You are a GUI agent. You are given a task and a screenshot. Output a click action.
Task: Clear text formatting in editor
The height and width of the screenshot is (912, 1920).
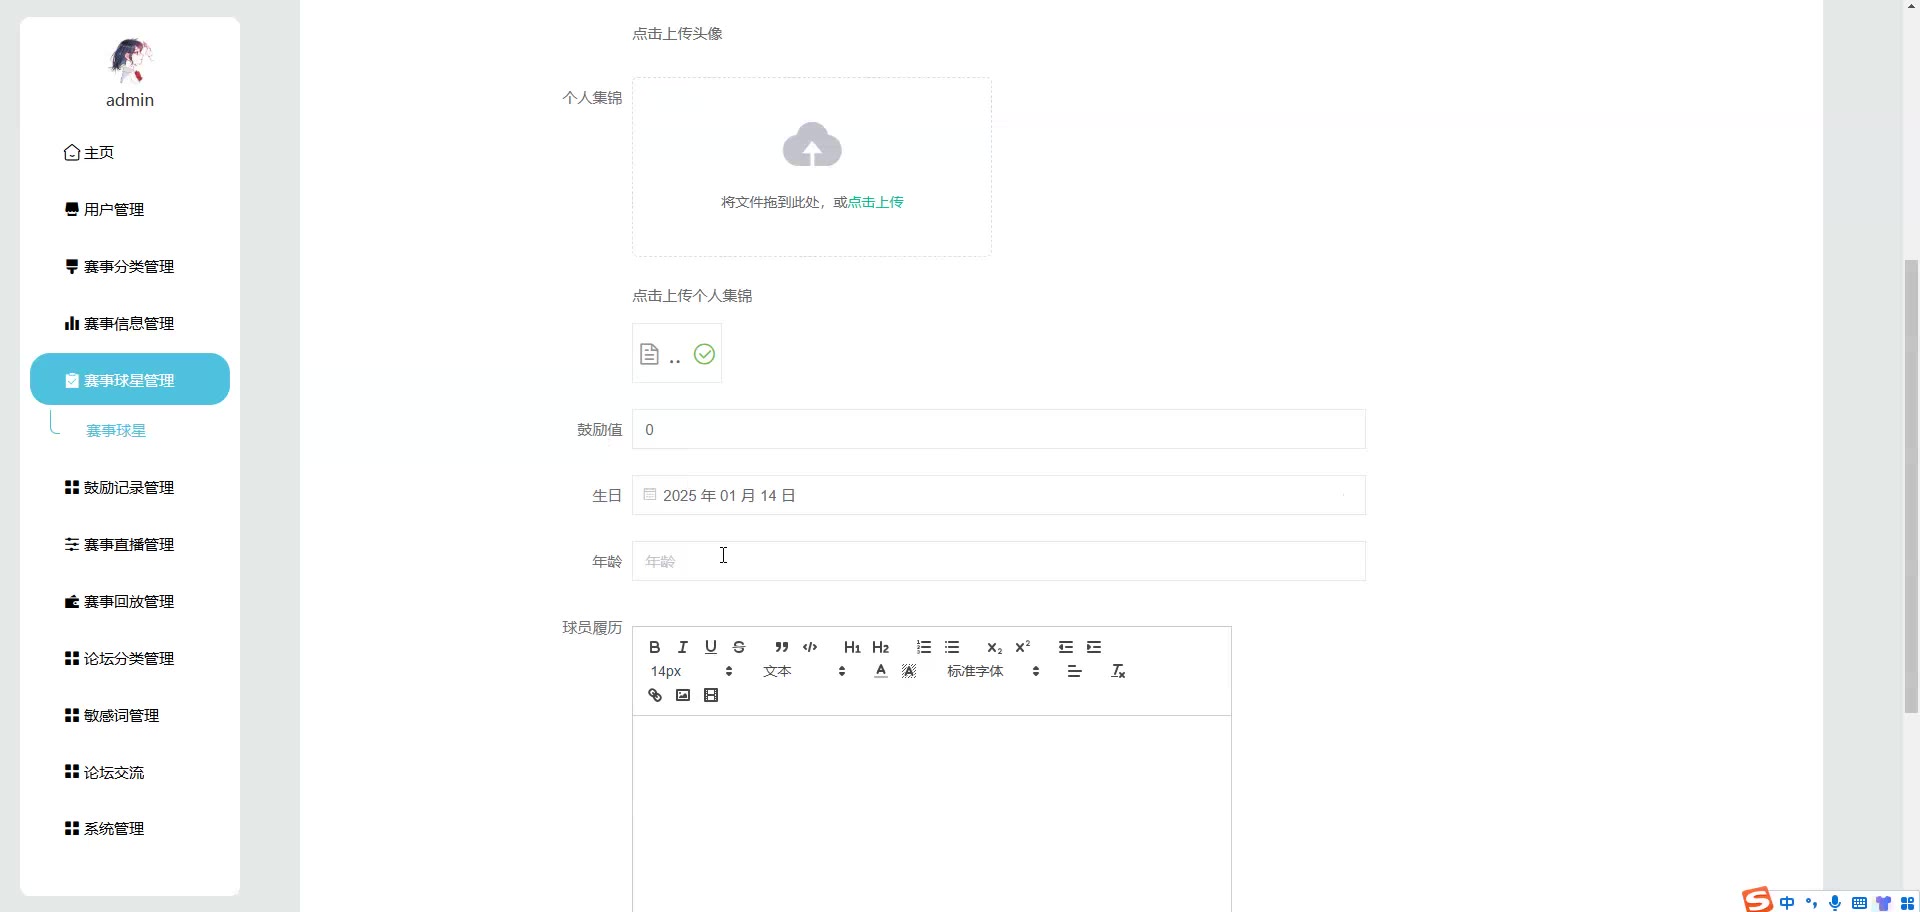(x=1118, y=671)
